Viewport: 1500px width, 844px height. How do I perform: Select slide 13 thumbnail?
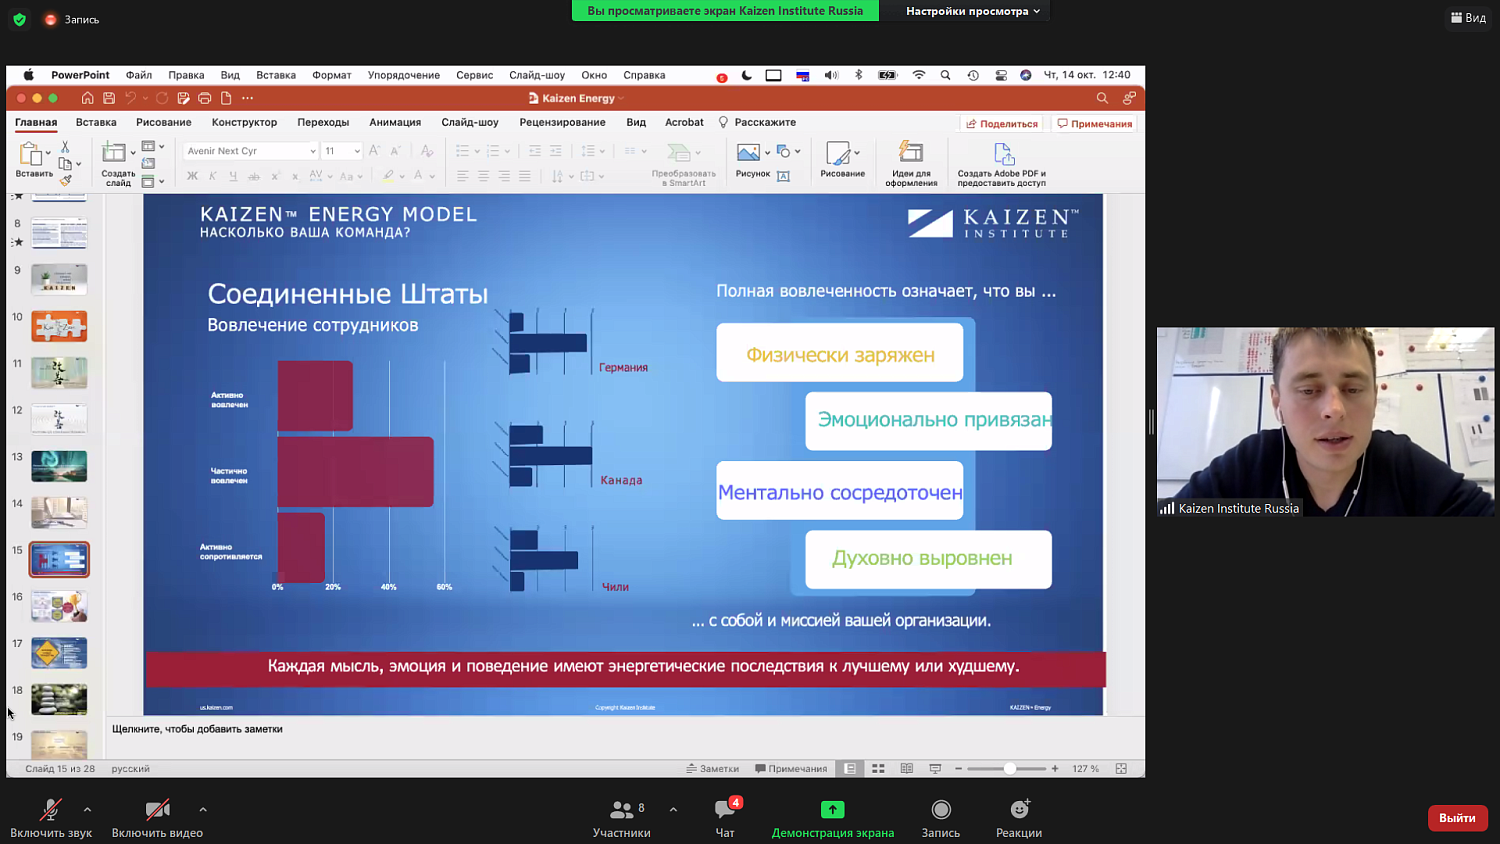tap(59, 466)
